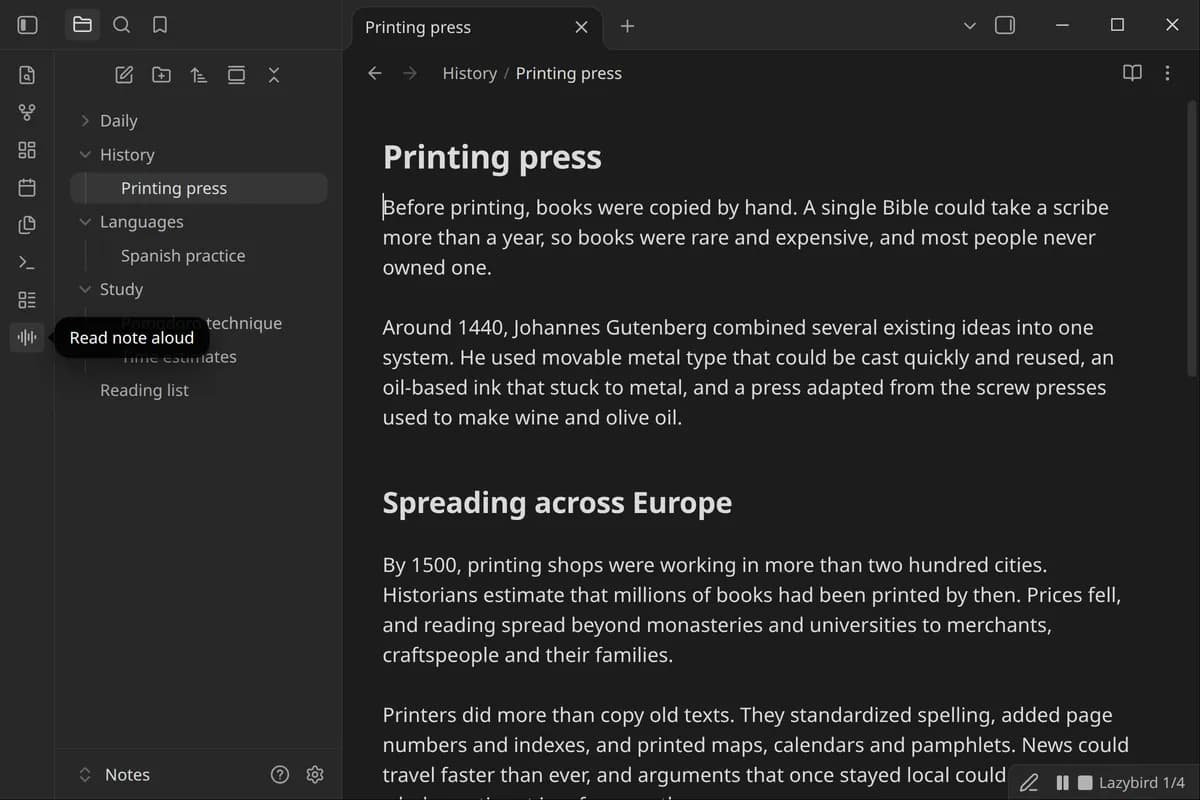This screenshot has height=800, width=1200.
Task: Pause the Lazybird read-aloud playback
Action: [x=1062, y=783]
